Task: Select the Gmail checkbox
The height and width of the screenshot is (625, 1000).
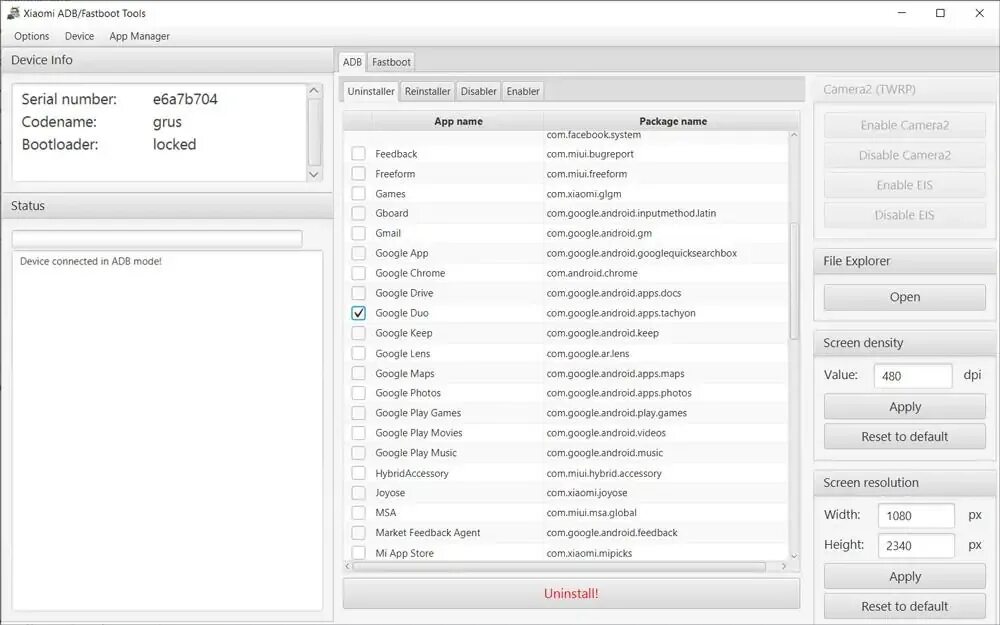Action: click(358, 233)
